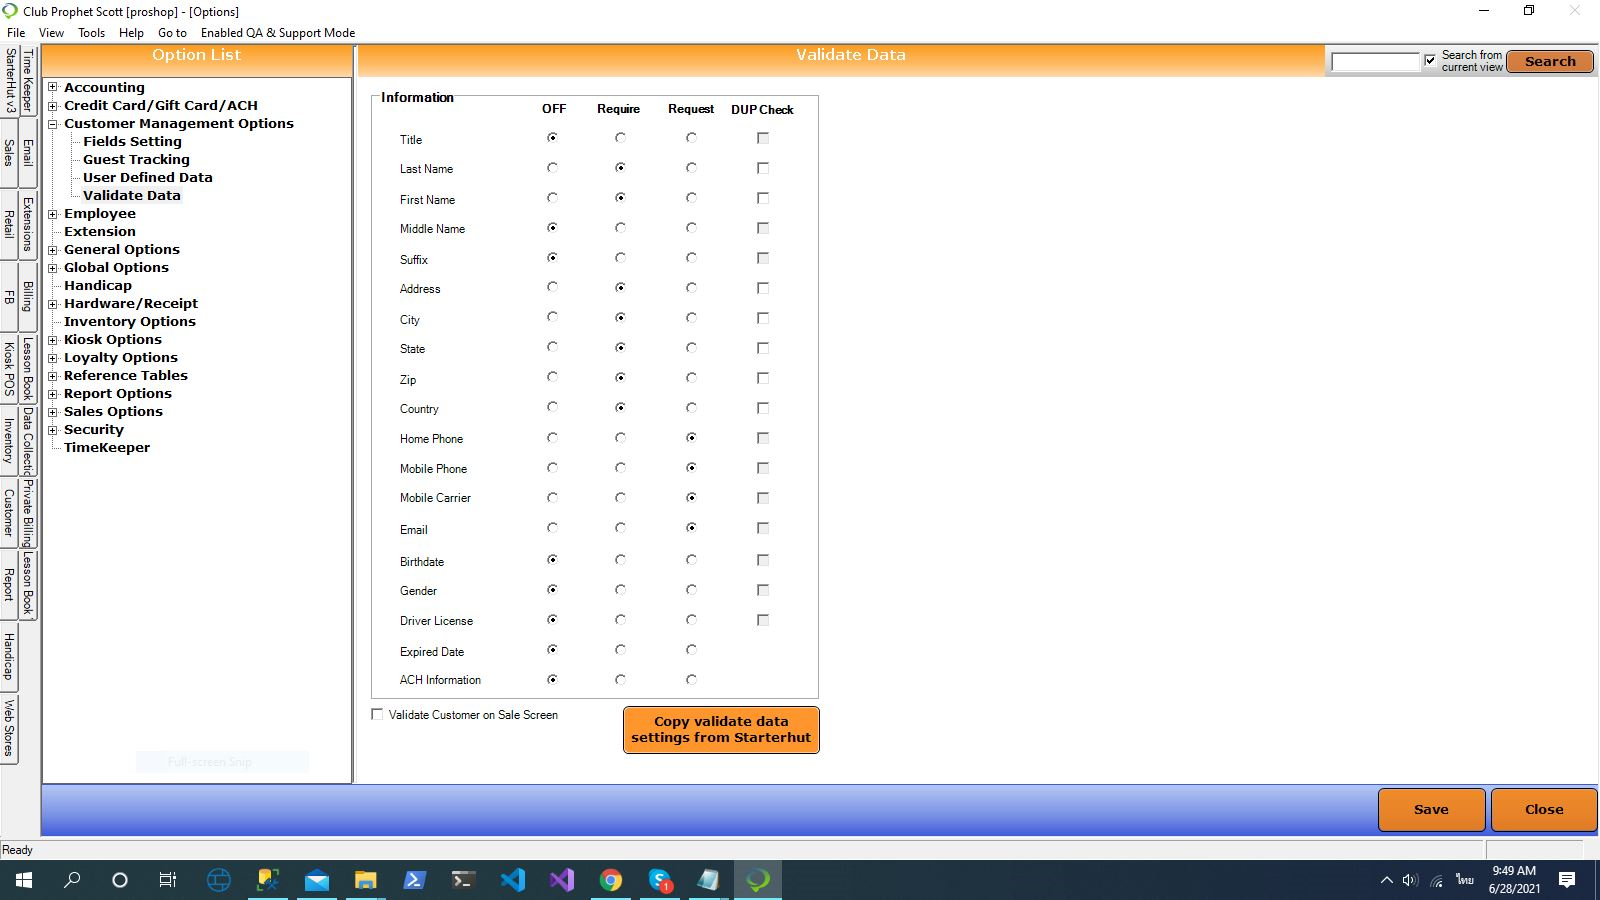The image size is (1600, 900).
Task: Click Copy validate data settings from Starterhut
Action: [x=720, y=729]
